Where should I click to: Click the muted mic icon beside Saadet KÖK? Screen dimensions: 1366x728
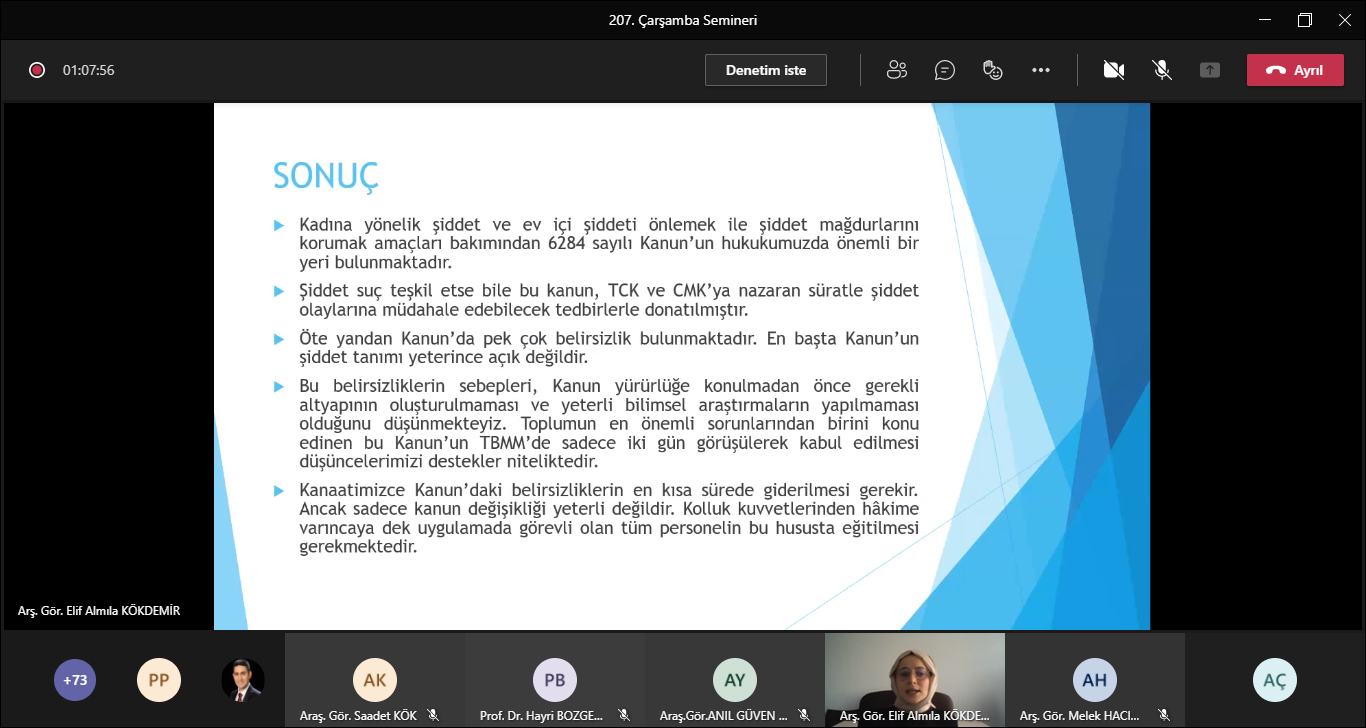click(x=434, y=715)
